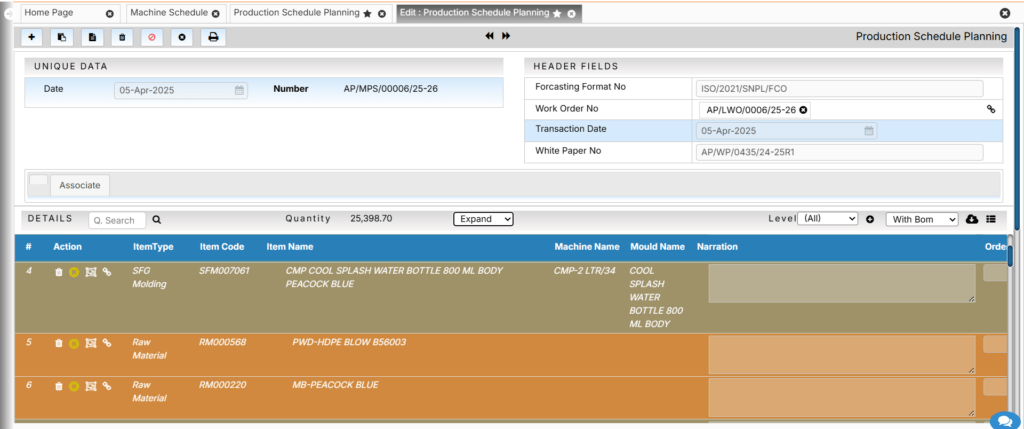Click item name PWD-HDPE BLOW B56003

pos(349,342)
